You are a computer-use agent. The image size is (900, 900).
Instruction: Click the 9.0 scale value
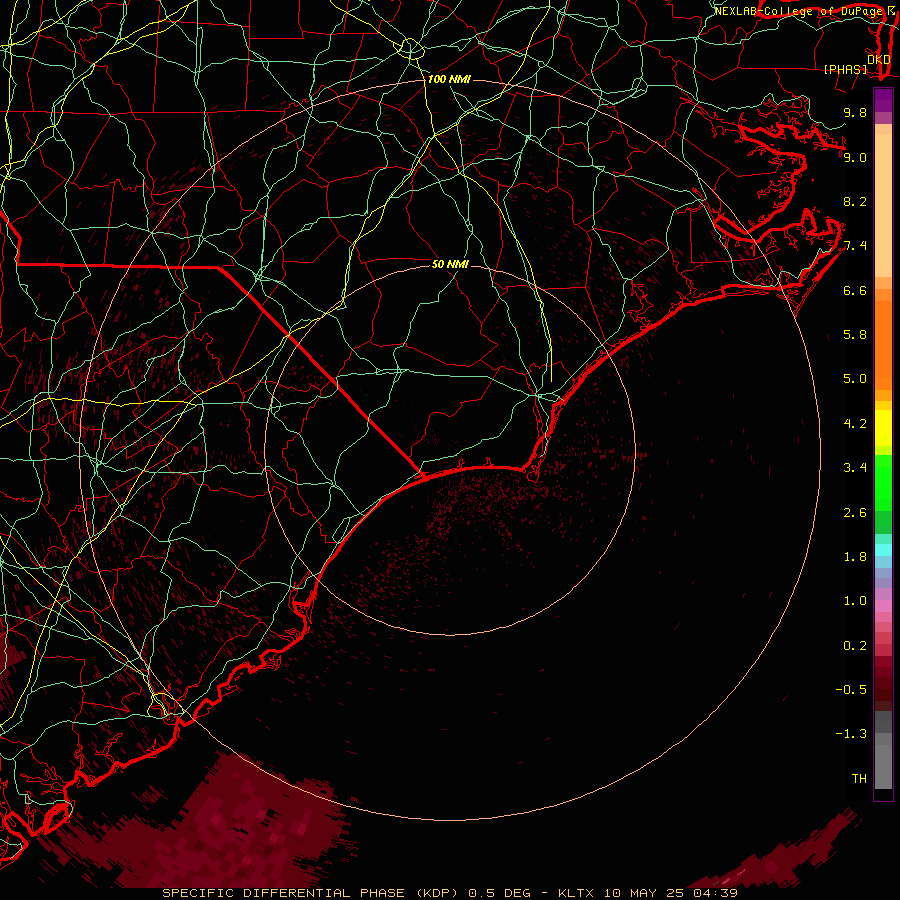coord(855,157)
